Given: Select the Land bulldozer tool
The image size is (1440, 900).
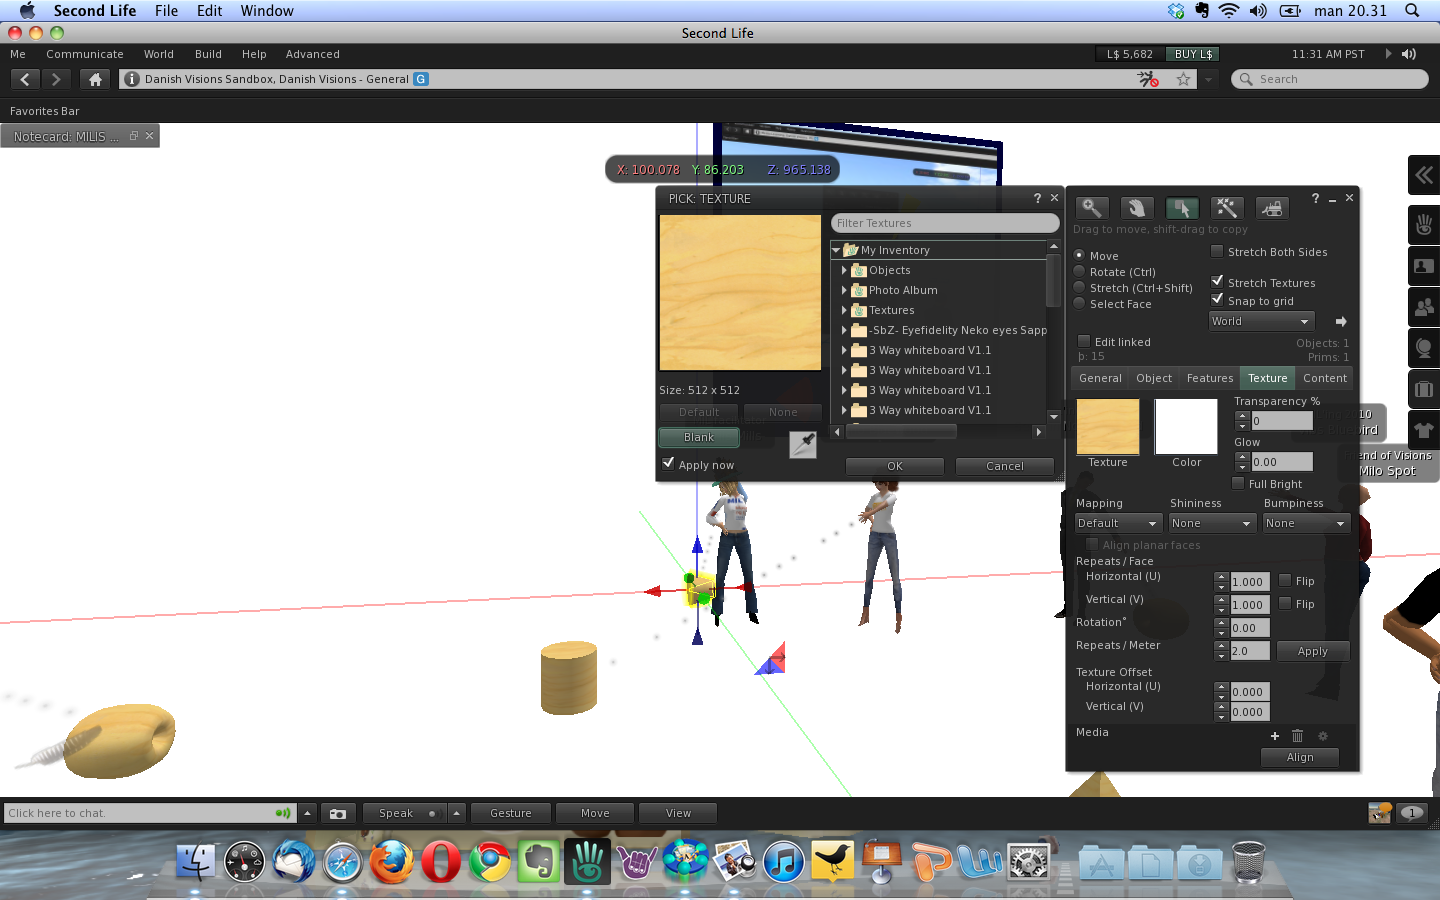Looking at the screenshot, I should pos(1271,208).
